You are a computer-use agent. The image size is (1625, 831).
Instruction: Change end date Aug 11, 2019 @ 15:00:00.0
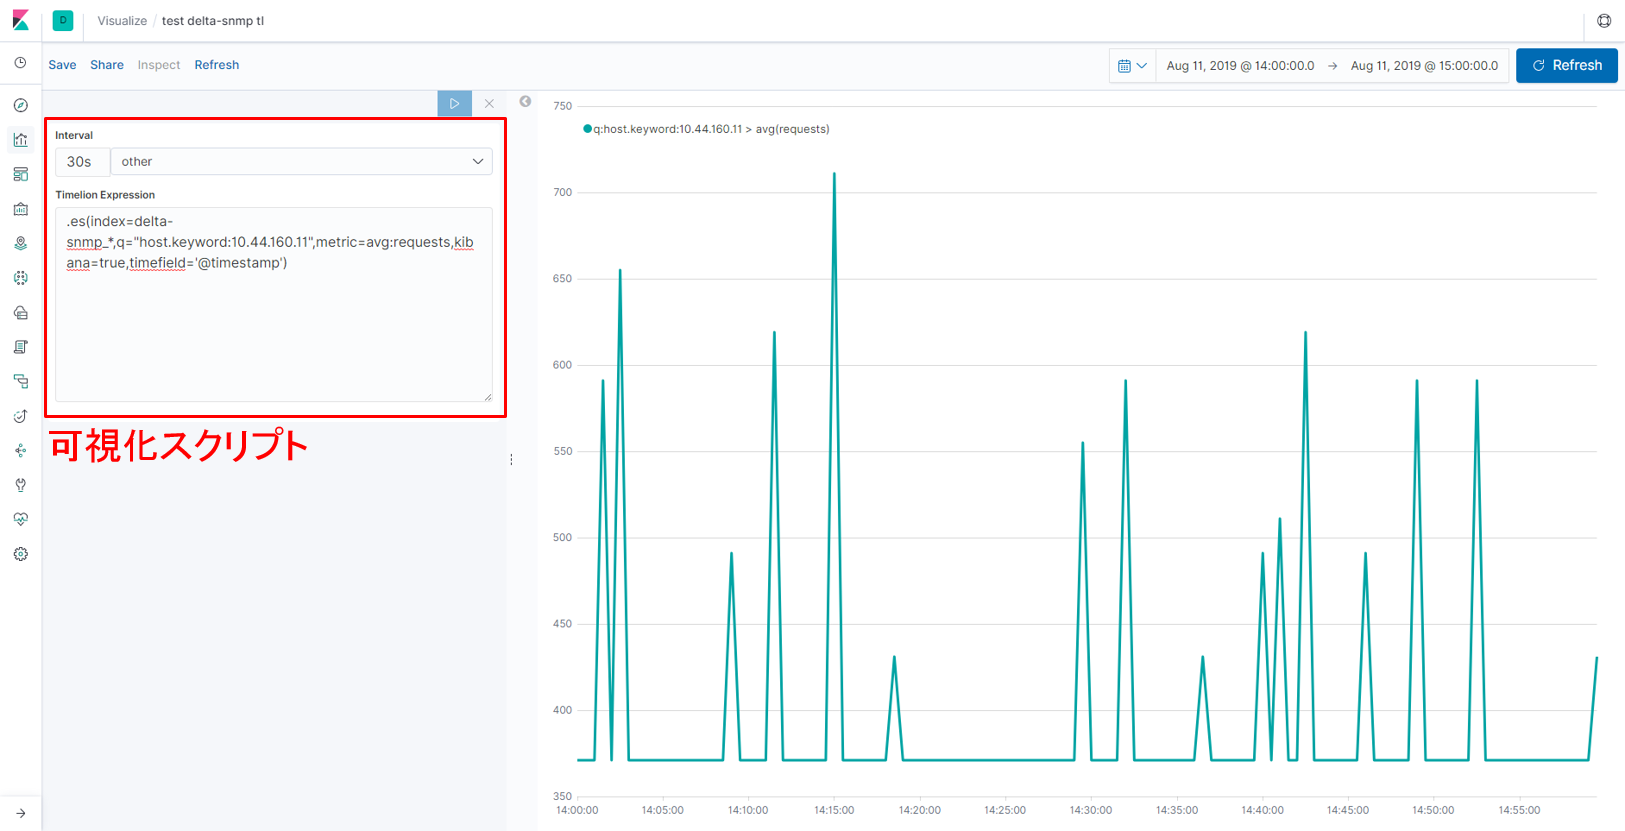click(x=1424, y=66)
